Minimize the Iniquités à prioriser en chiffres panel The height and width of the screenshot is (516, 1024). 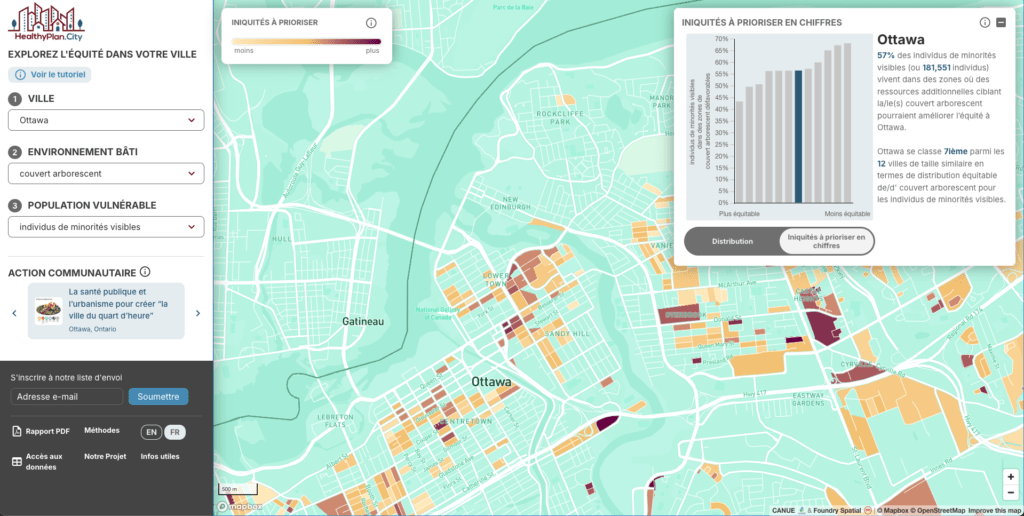coord(1001,22)
